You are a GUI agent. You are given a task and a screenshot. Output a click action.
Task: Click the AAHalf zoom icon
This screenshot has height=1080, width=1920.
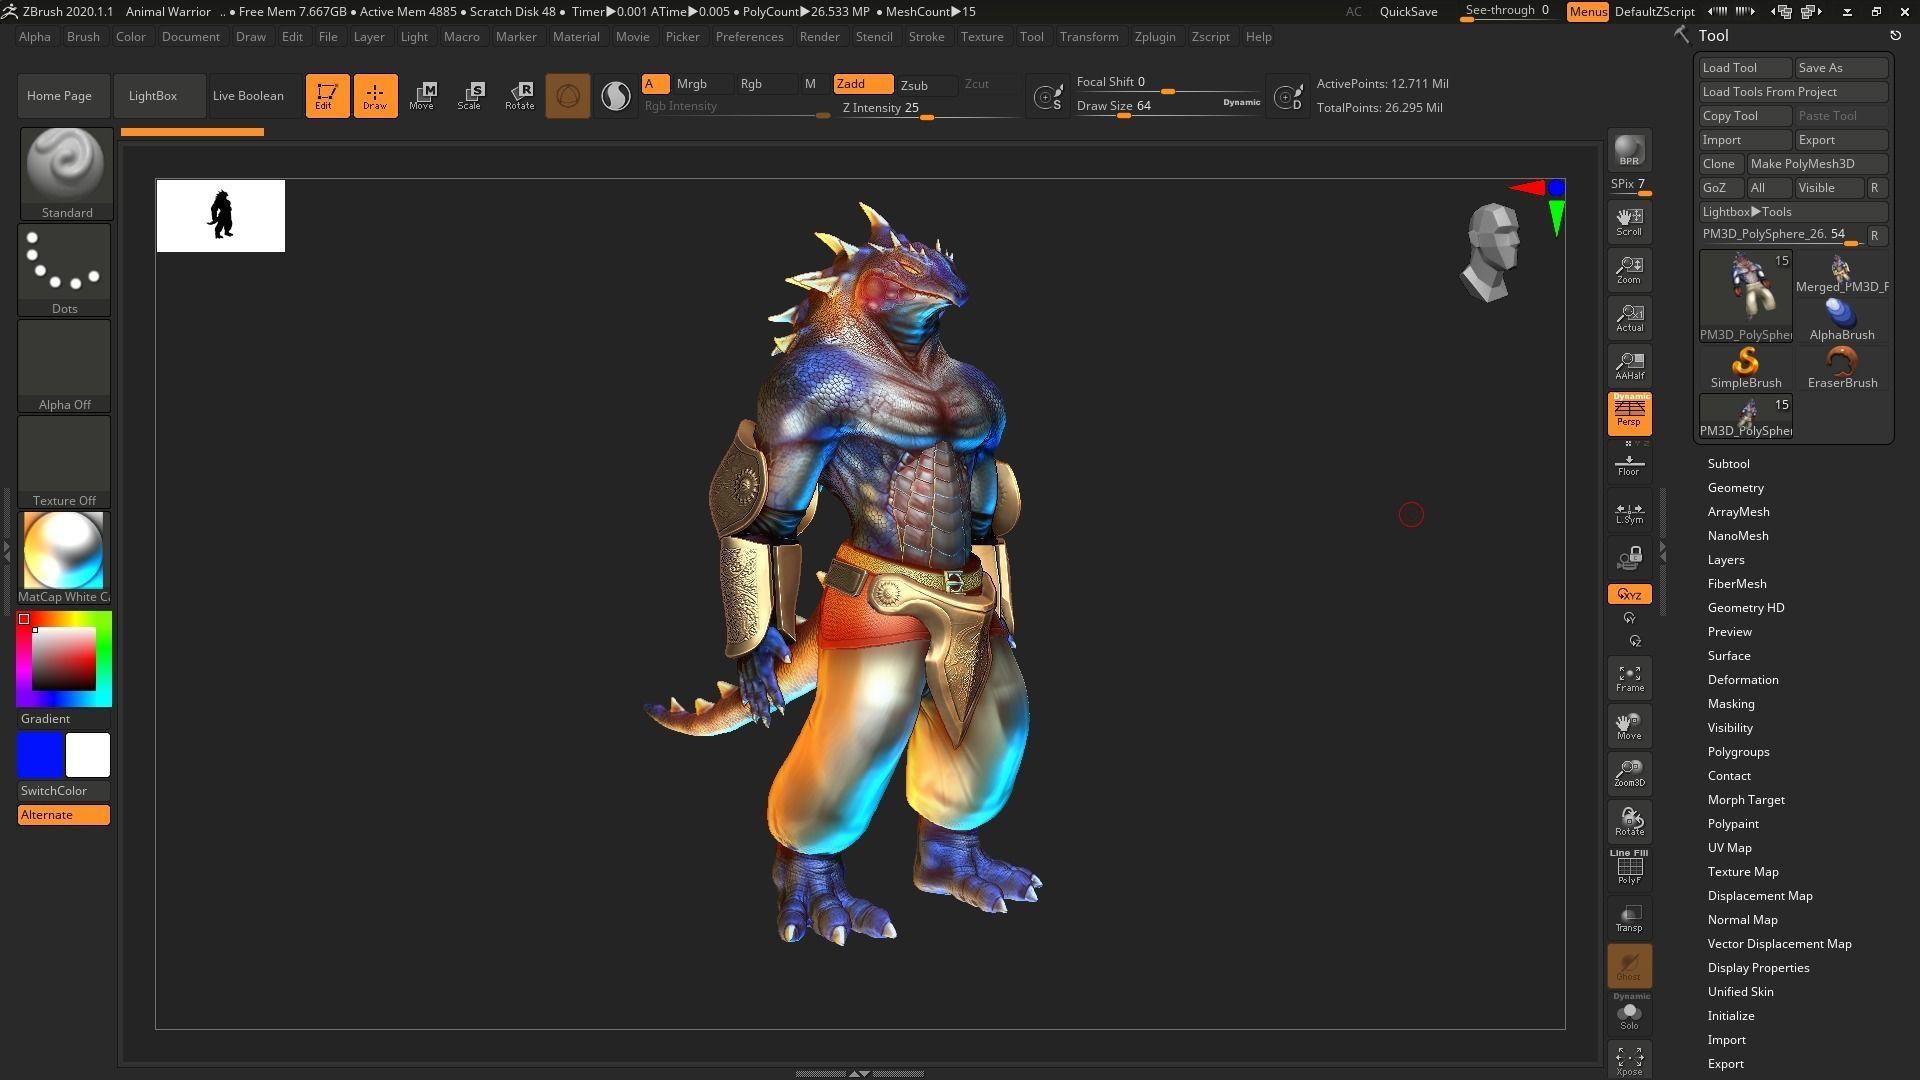pos(1629,366)
